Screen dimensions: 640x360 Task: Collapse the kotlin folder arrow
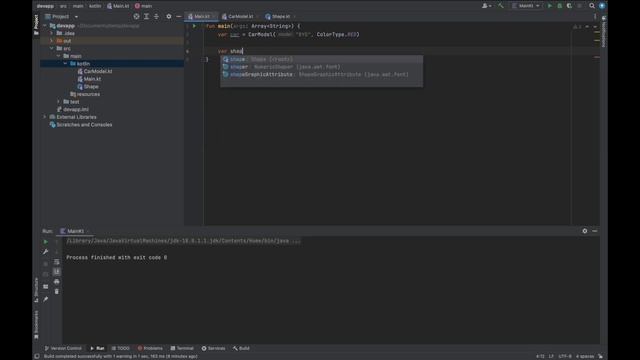tap(65, 64)
